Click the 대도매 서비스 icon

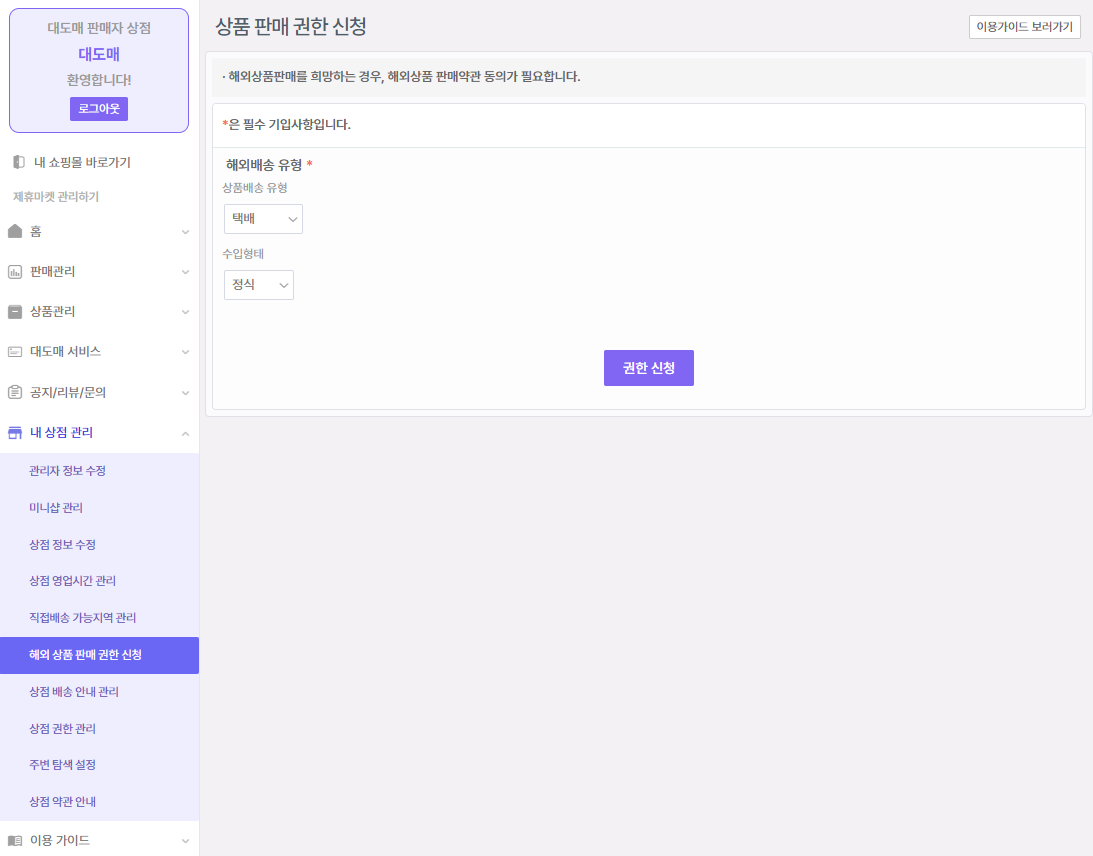tap(15, 352)
